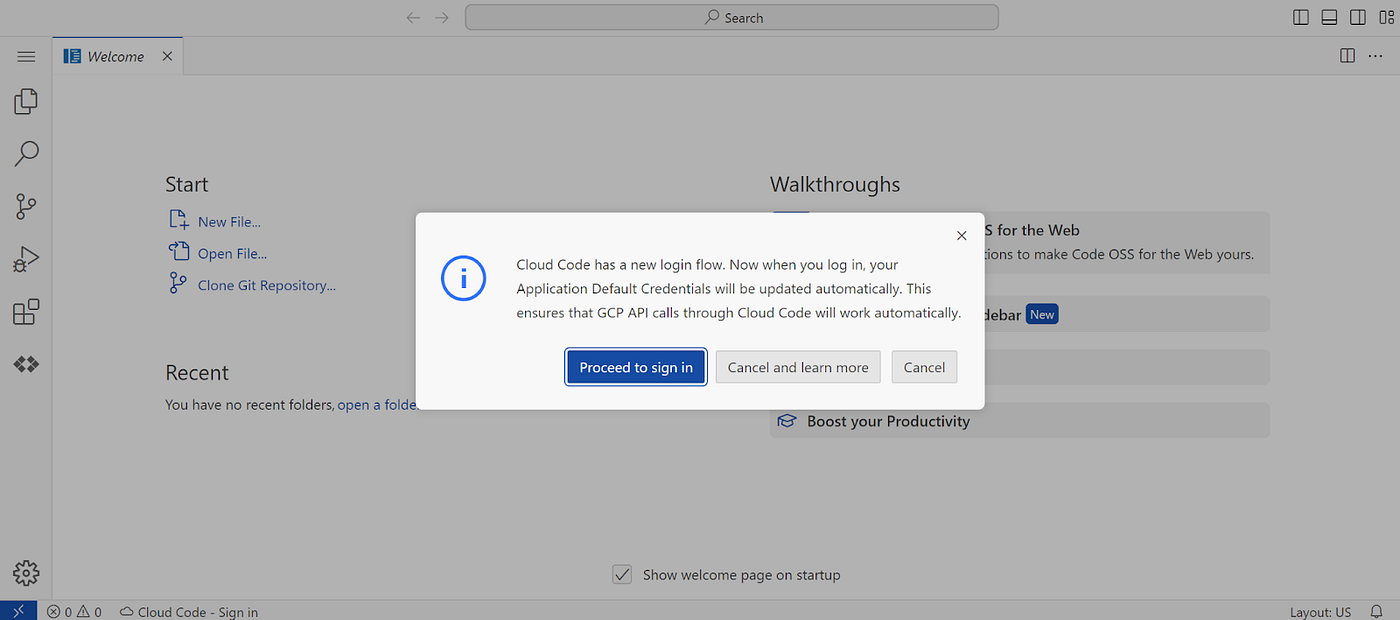Click Cloud Code - Sign in status item
This screenshot has height=620, width=1400.
click(188, 612)
